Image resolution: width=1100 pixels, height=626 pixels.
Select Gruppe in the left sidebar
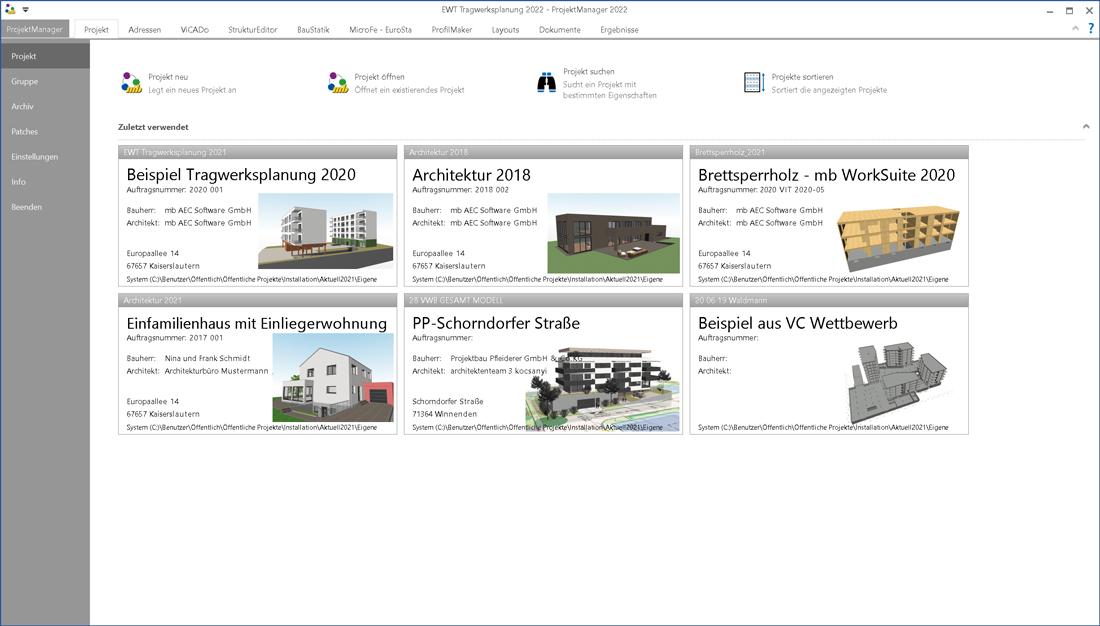pyautogui.click(x=45, y=81)
